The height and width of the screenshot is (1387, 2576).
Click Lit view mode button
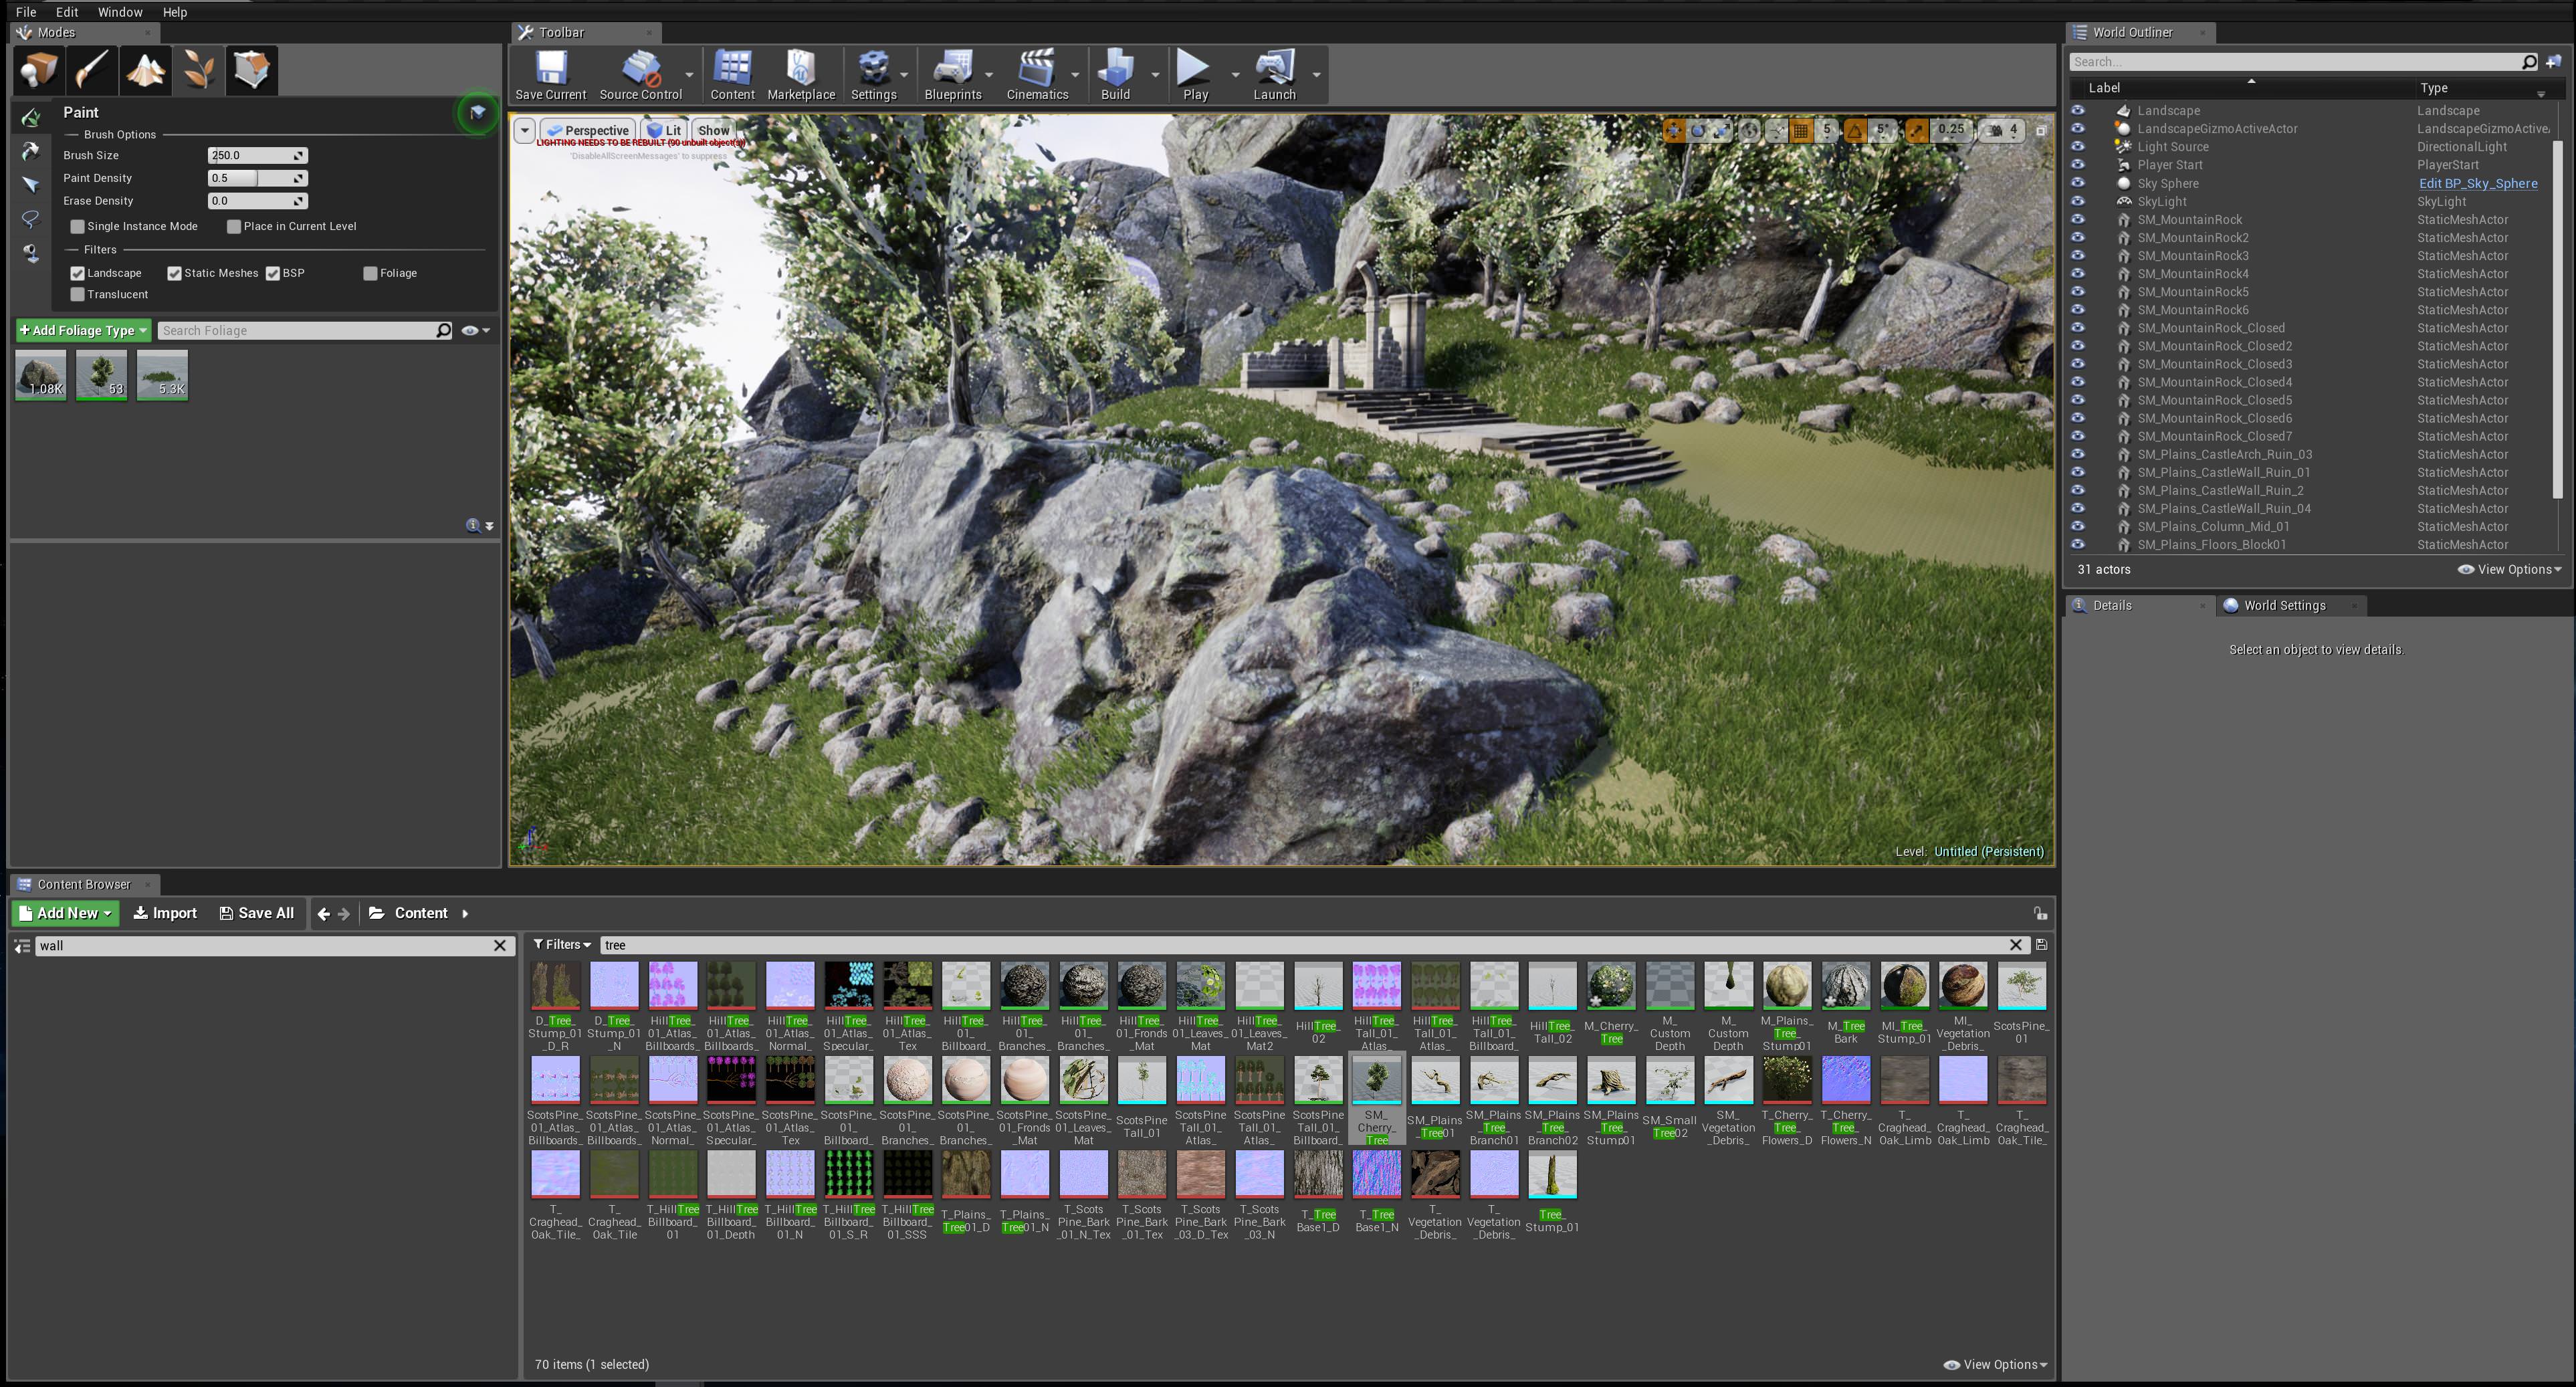[664, 131]
